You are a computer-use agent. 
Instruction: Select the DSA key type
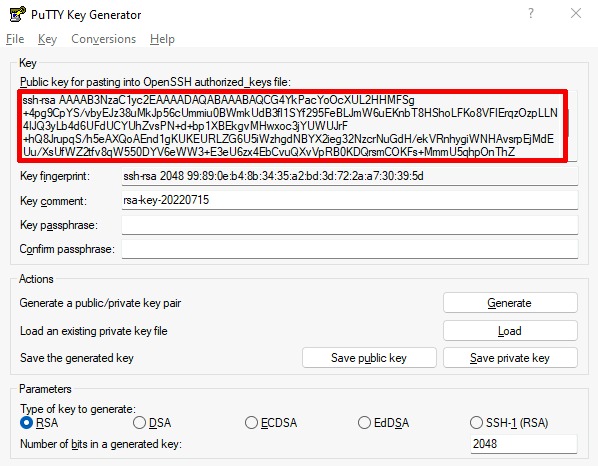pyautogui.click(x=152, y=423)
